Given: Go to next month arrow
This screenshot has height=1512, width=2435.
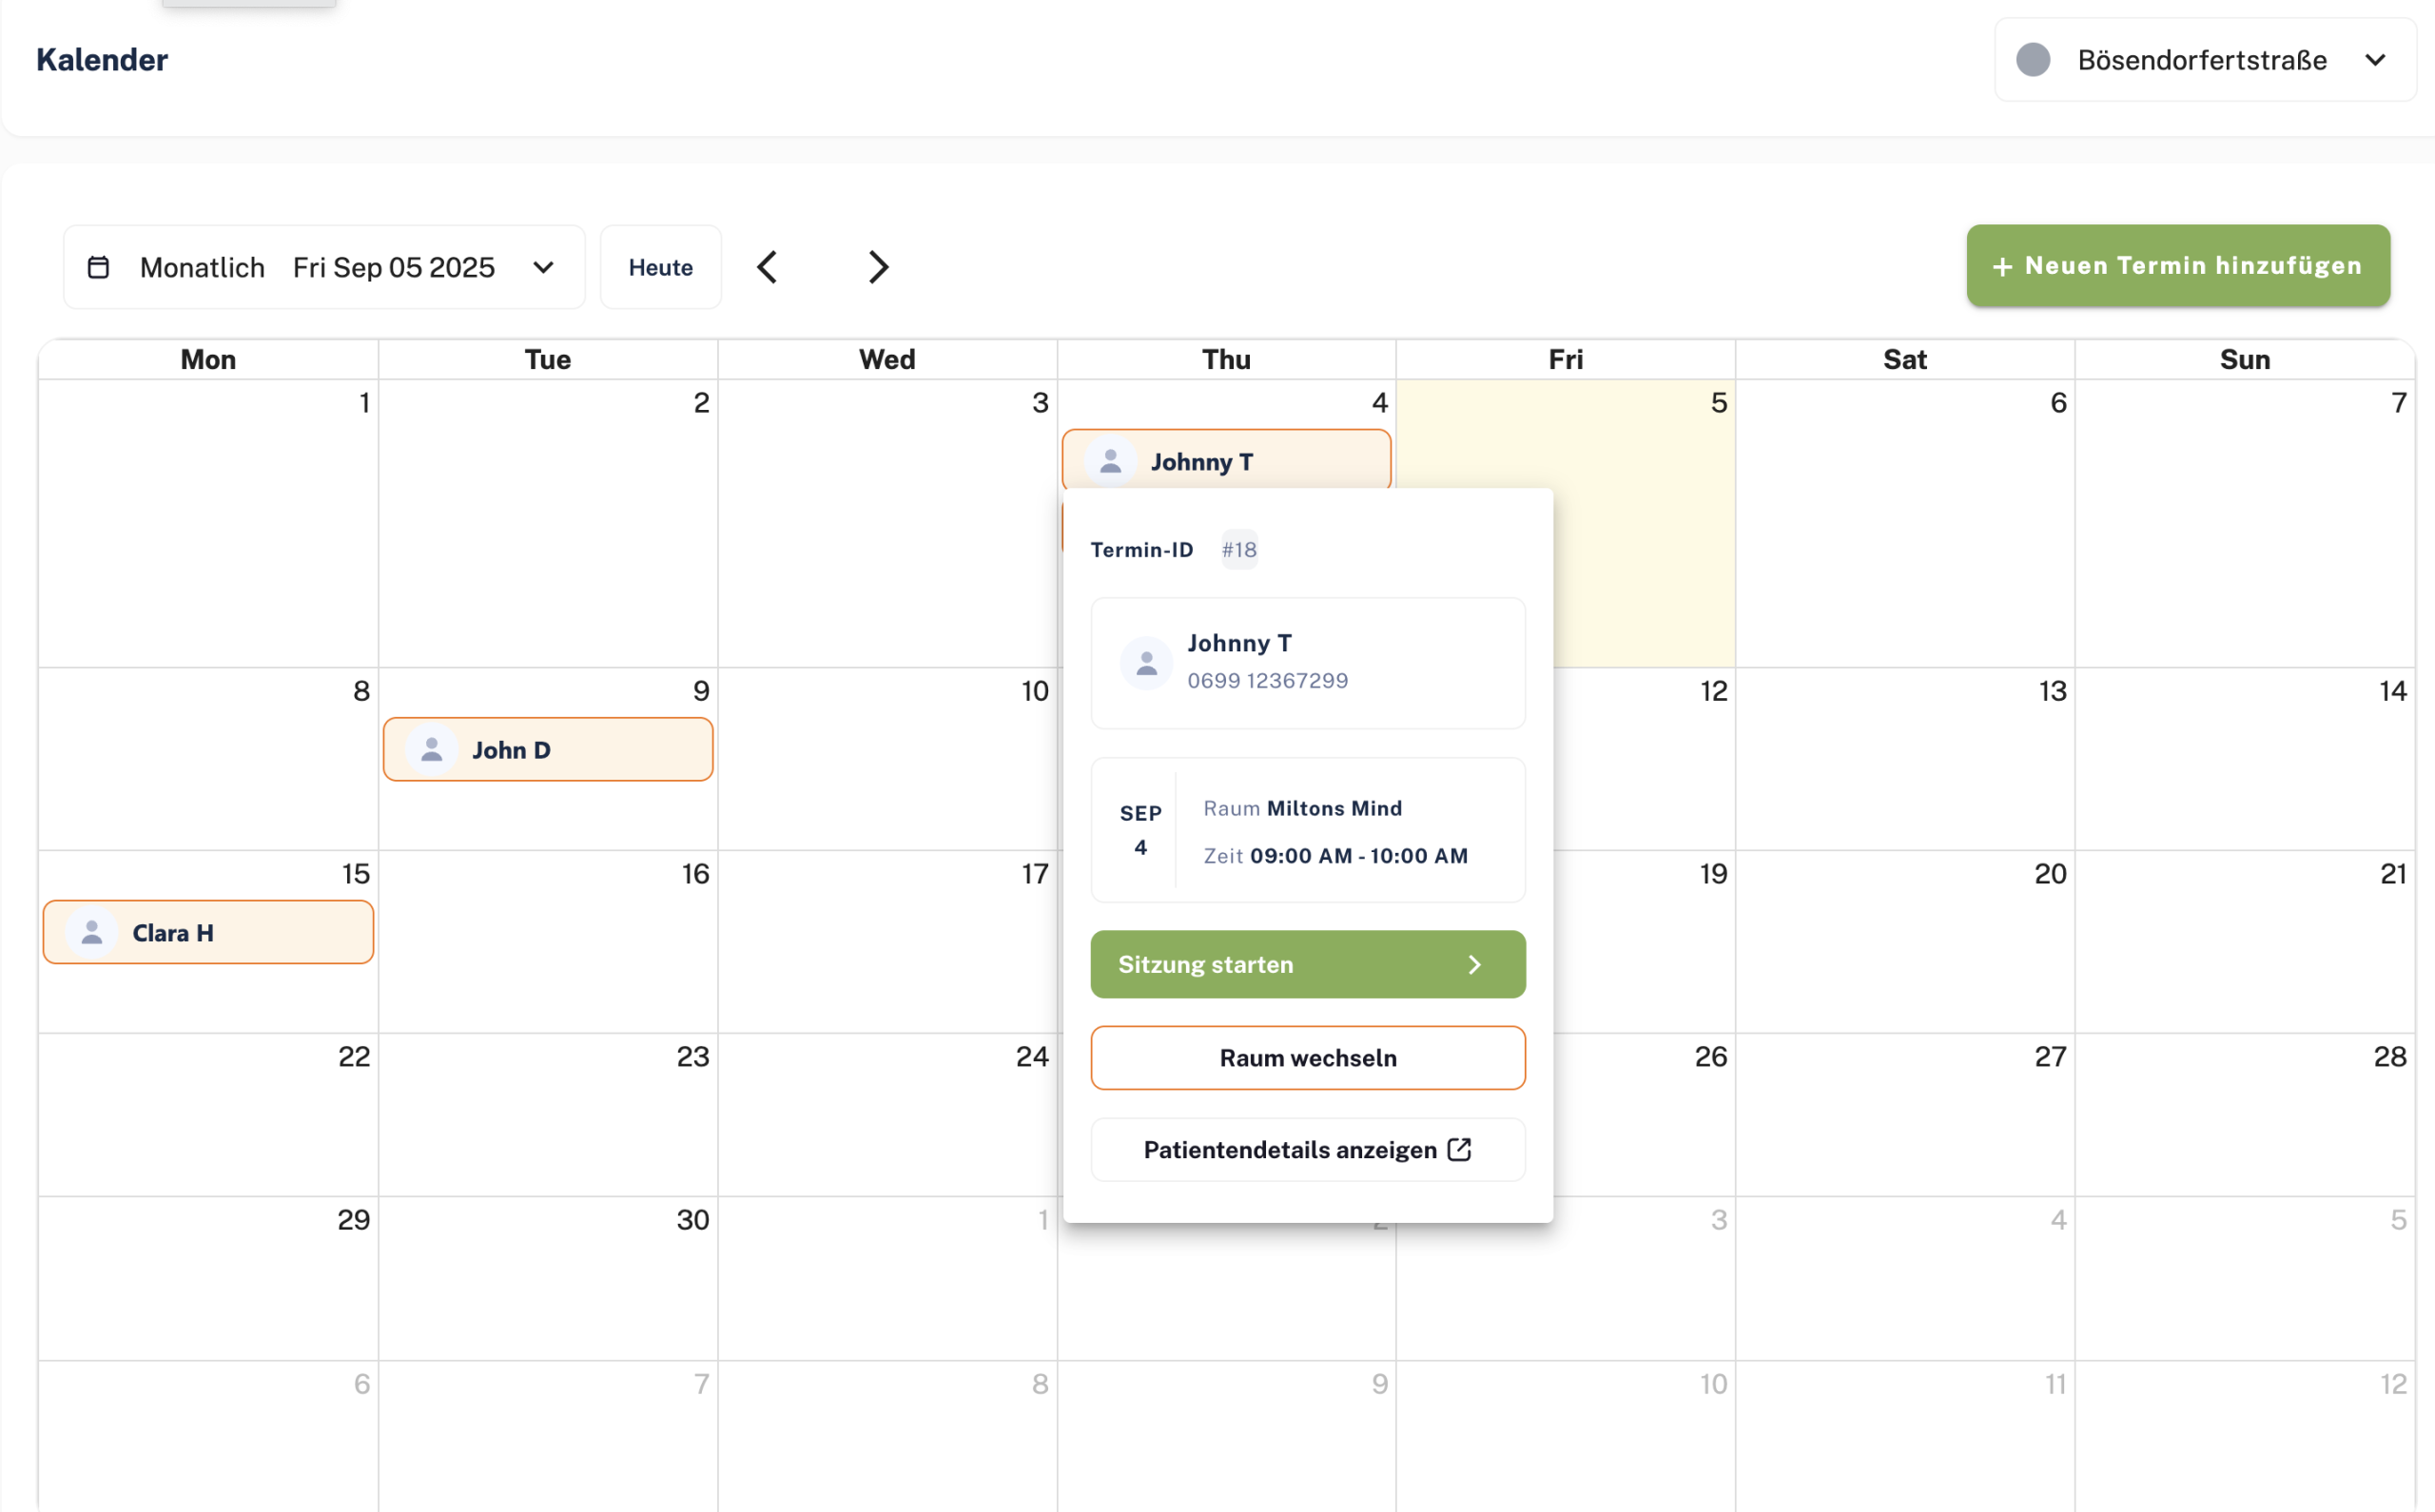Looking at the screenshot, I should (x=877, y=267).
